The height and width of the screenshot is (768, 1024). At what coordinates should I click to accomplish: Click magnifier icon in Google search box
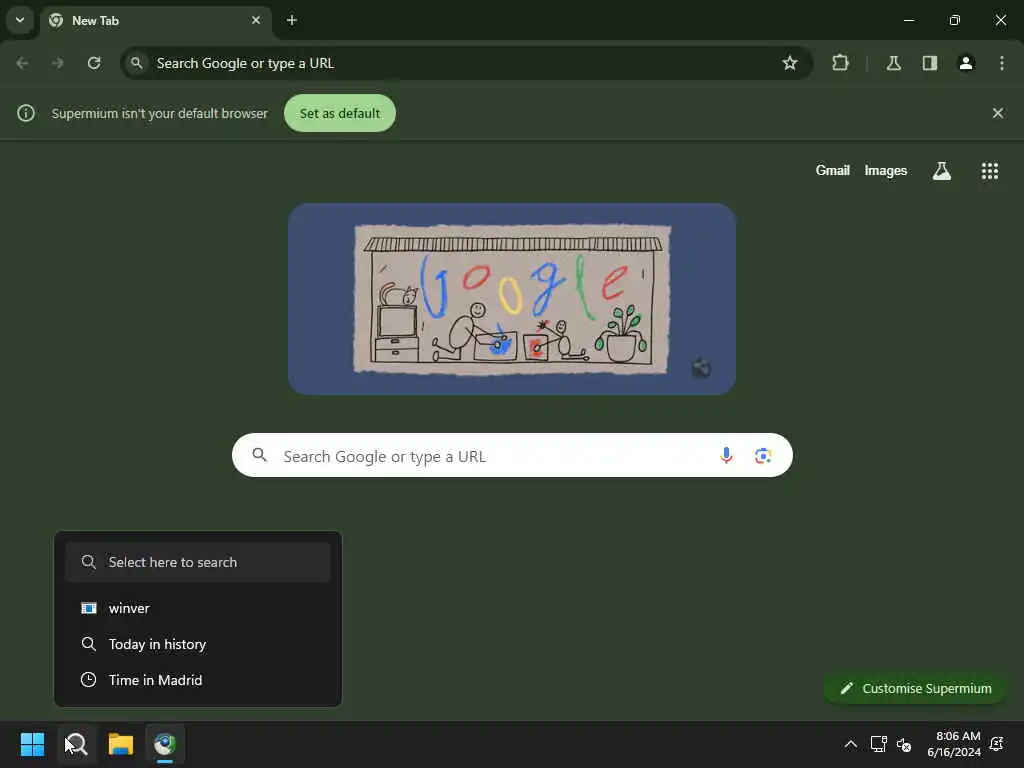[259, 455]
